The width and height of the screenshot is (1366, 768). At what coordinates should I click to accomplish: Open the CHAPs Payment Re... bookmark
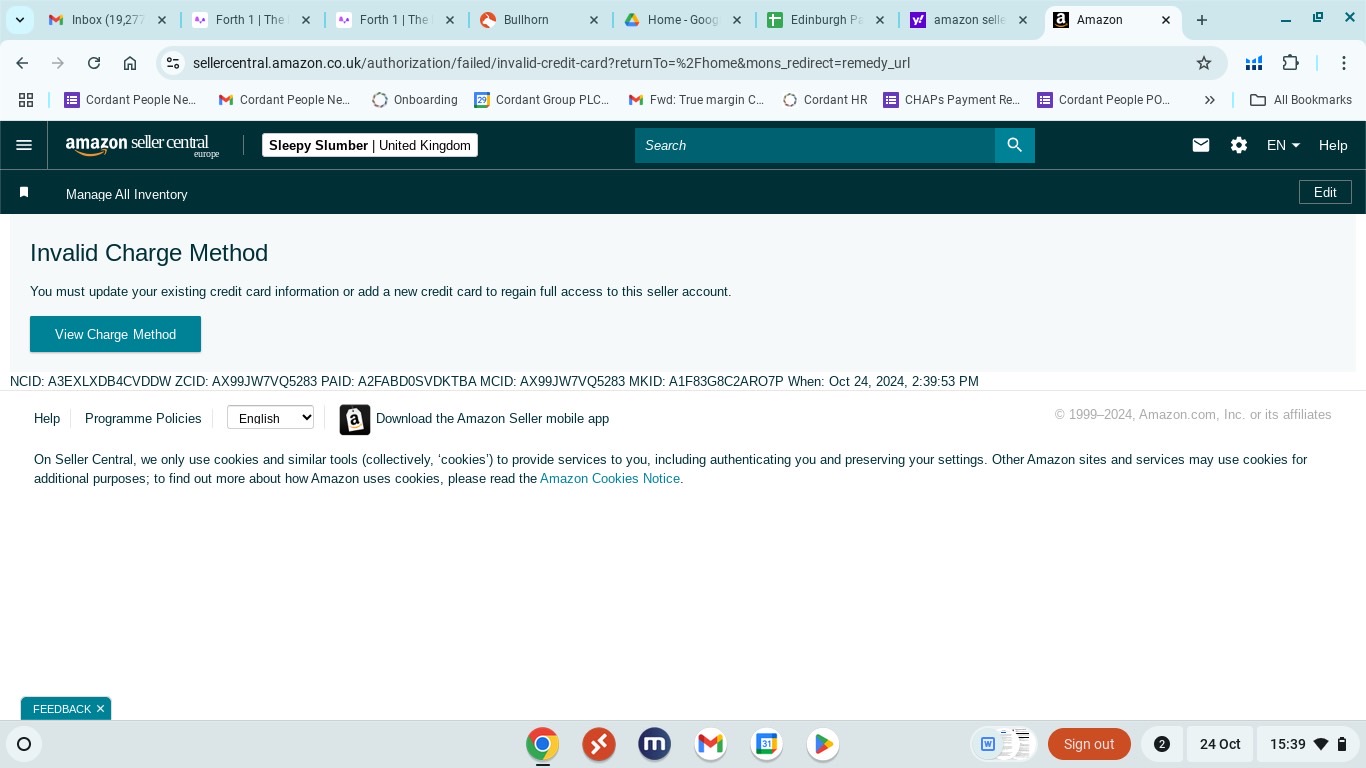(x=952, y=100)
